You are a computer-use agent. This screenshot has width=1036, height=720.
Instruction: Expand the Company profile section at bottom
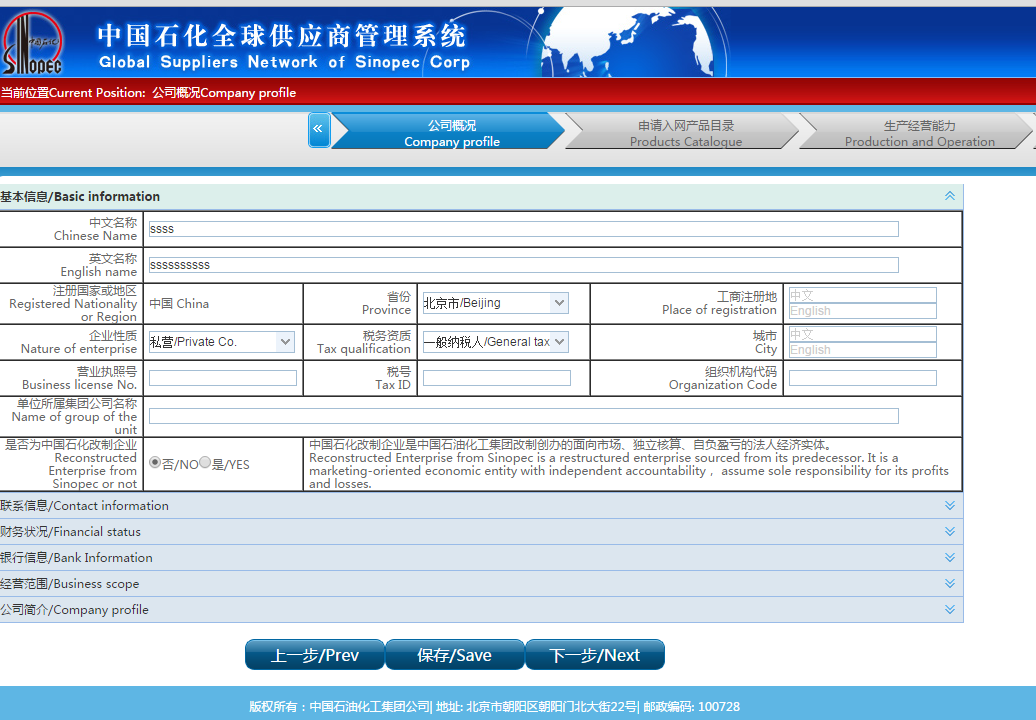[949, 610]
